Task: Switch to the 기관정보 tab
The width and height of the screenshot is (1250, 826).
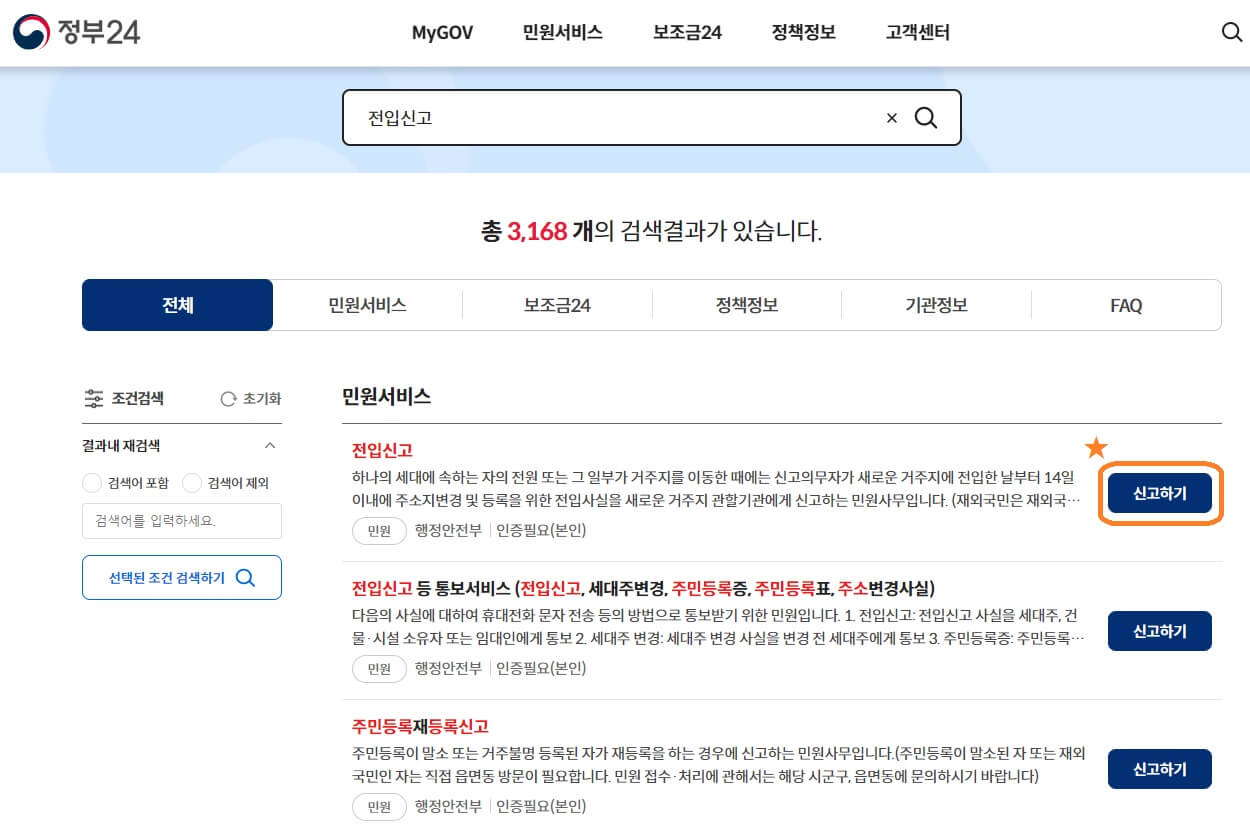Action: coord(937,305)
